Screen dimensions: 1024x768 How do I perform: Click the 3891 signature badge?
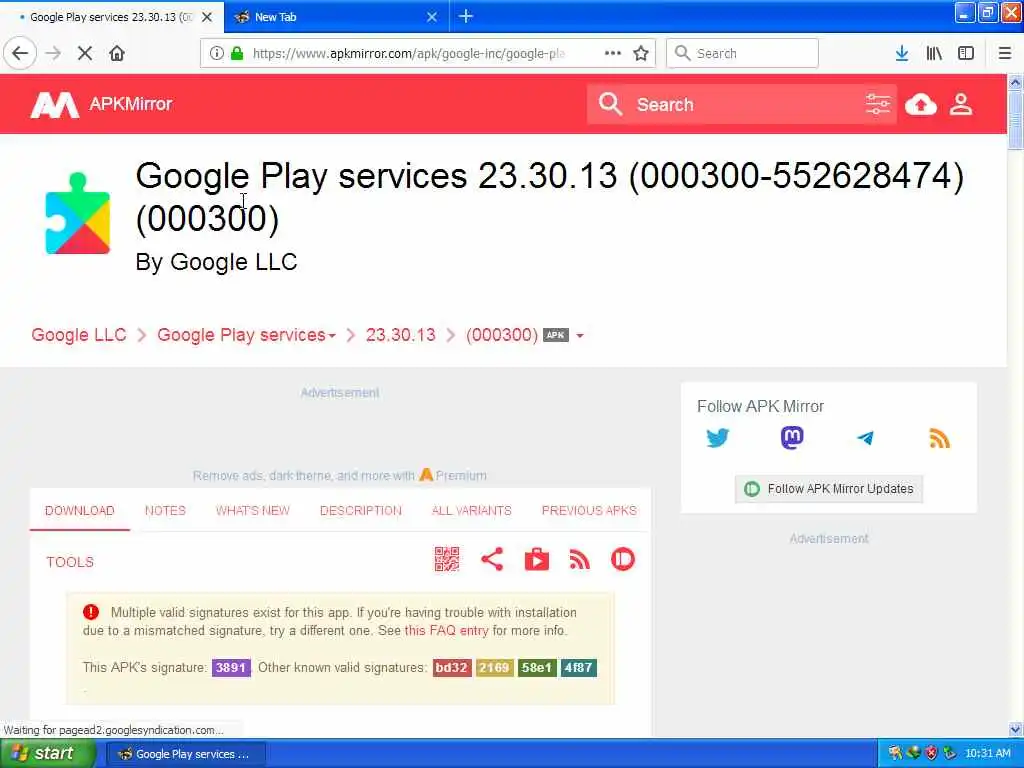click(x=231, y=668)
